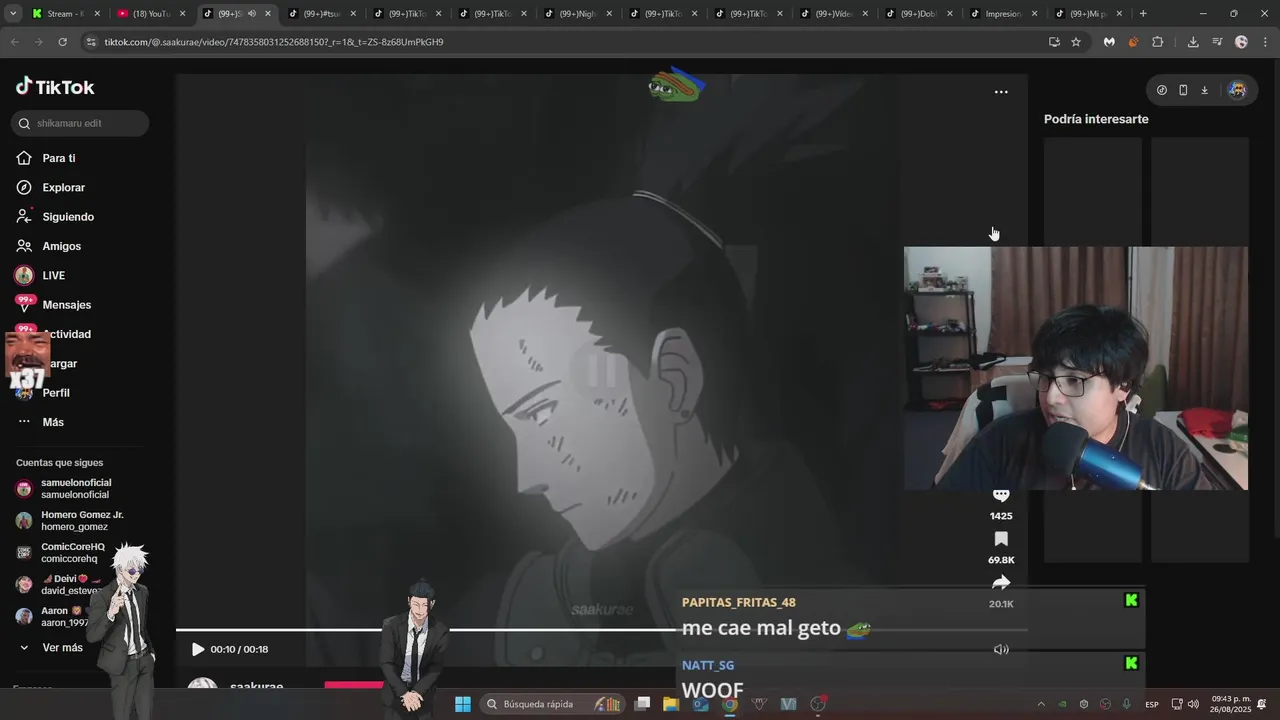Open the LIVE section in sidebar
This screenshot has height=720, width=1280.
pos(53,275)
